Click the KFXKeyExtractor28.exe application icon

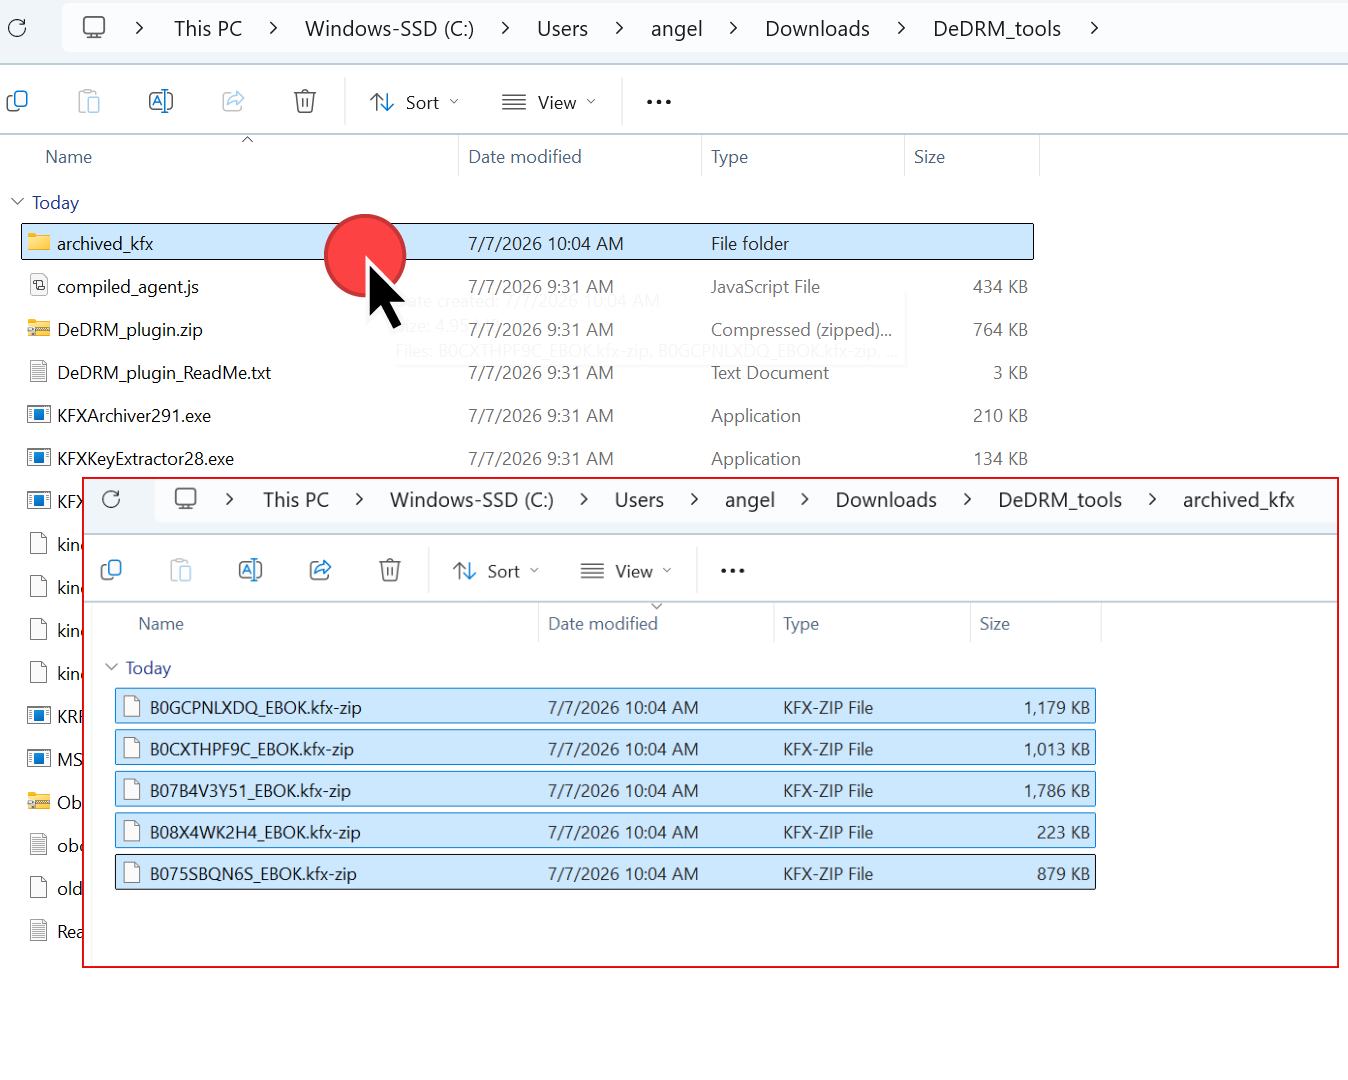[39, 458]
